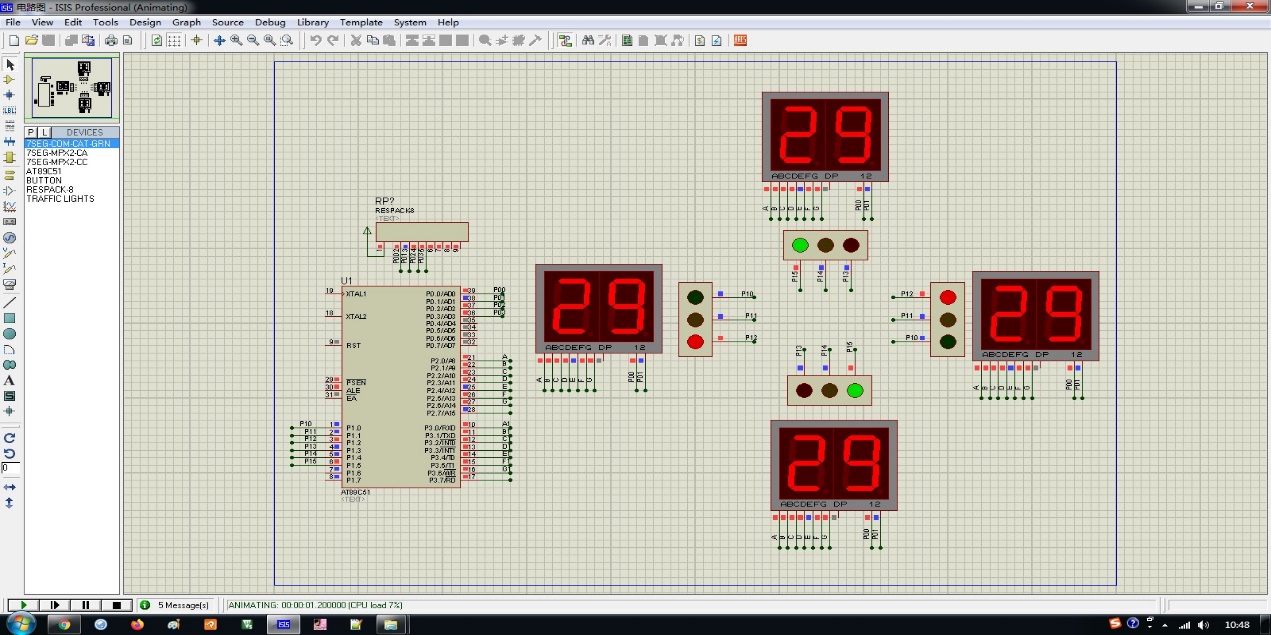
Task: Click the Print icon in toolbar
Action: 111,40
